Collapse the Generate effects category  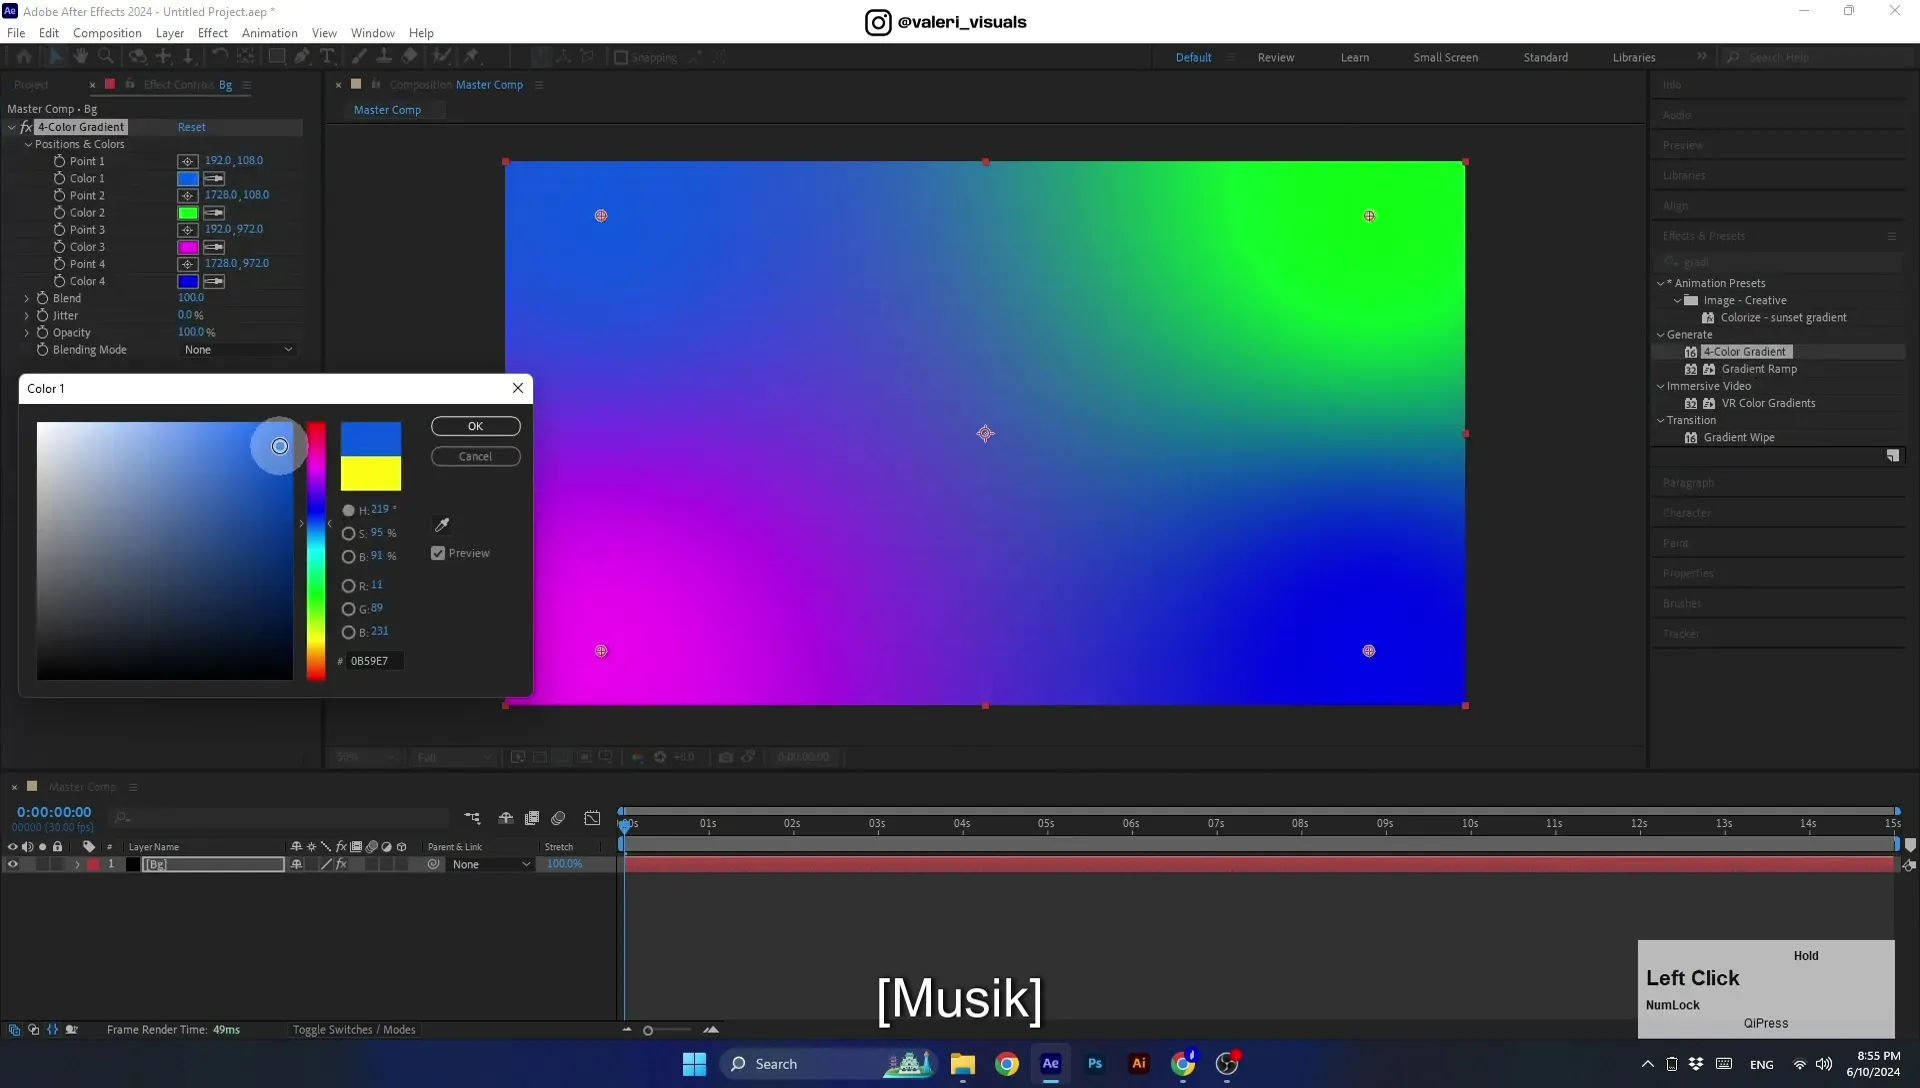(x=1661, y=335)
